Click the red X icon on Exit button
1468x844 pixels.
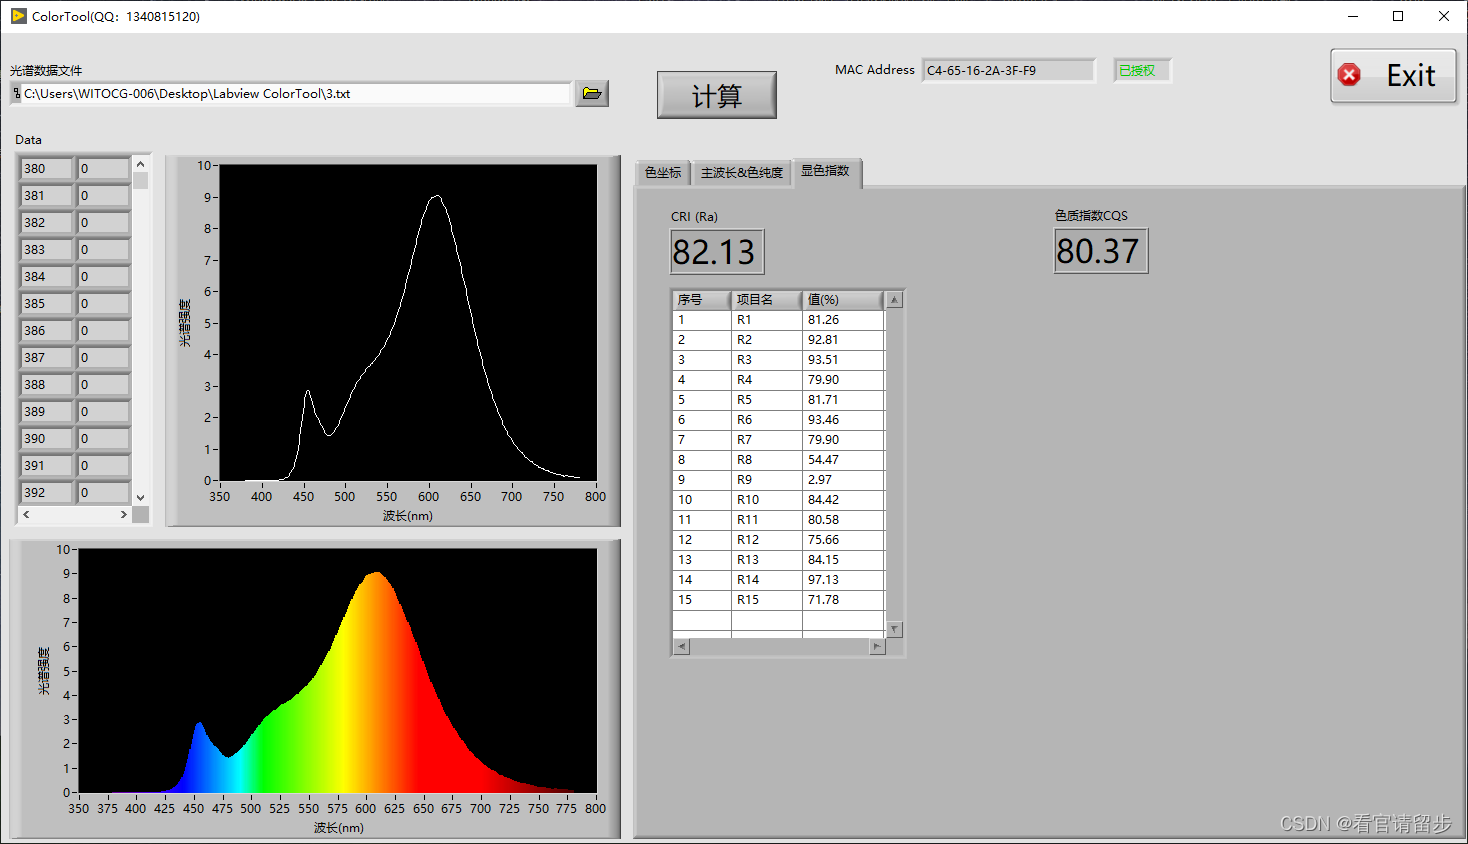[x=1349, y=75]
